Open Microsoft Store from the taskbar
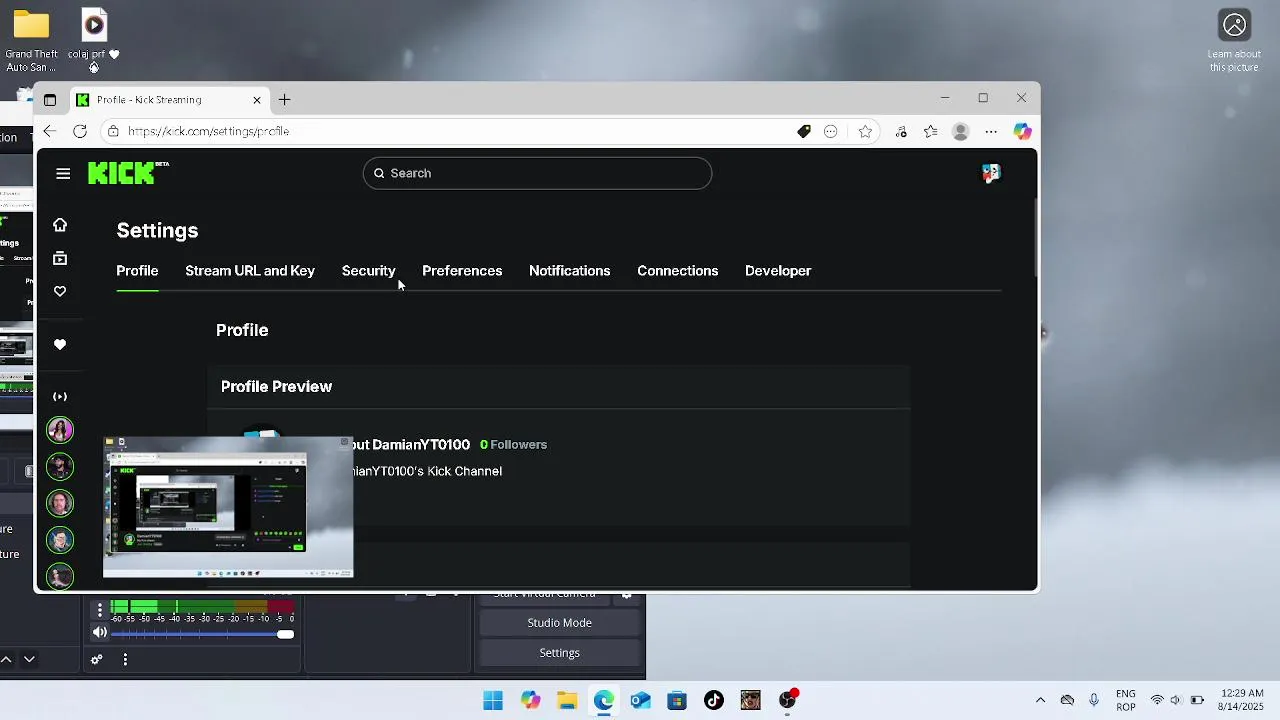This screenshot has height=720, width=1280. point(677,700)
